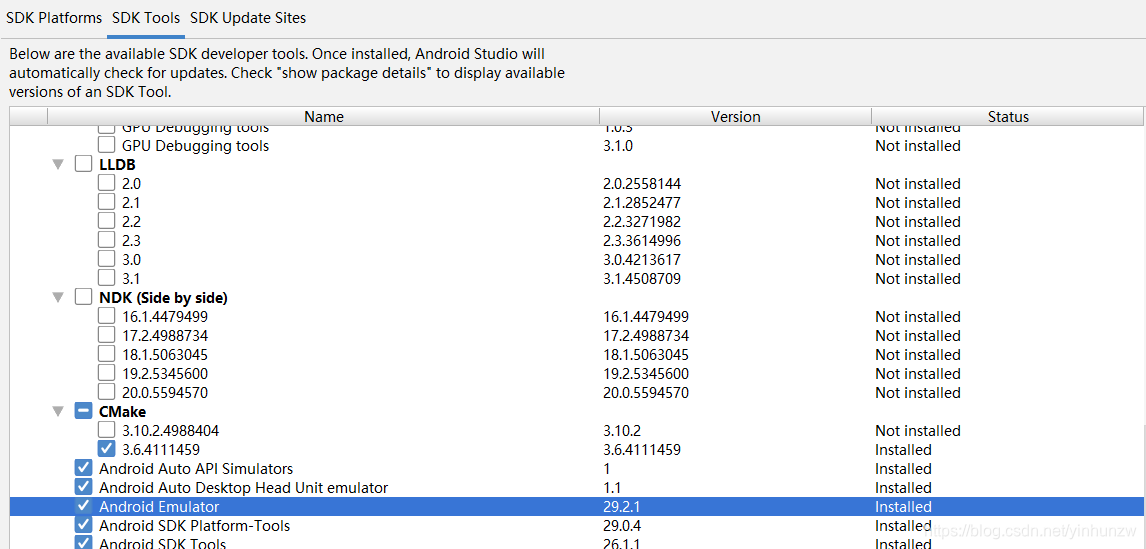This screenshot has width=1146, height=549.
Task: Uncheck CMake 3.6.4111459 checkbox
Action: [107, 449]
